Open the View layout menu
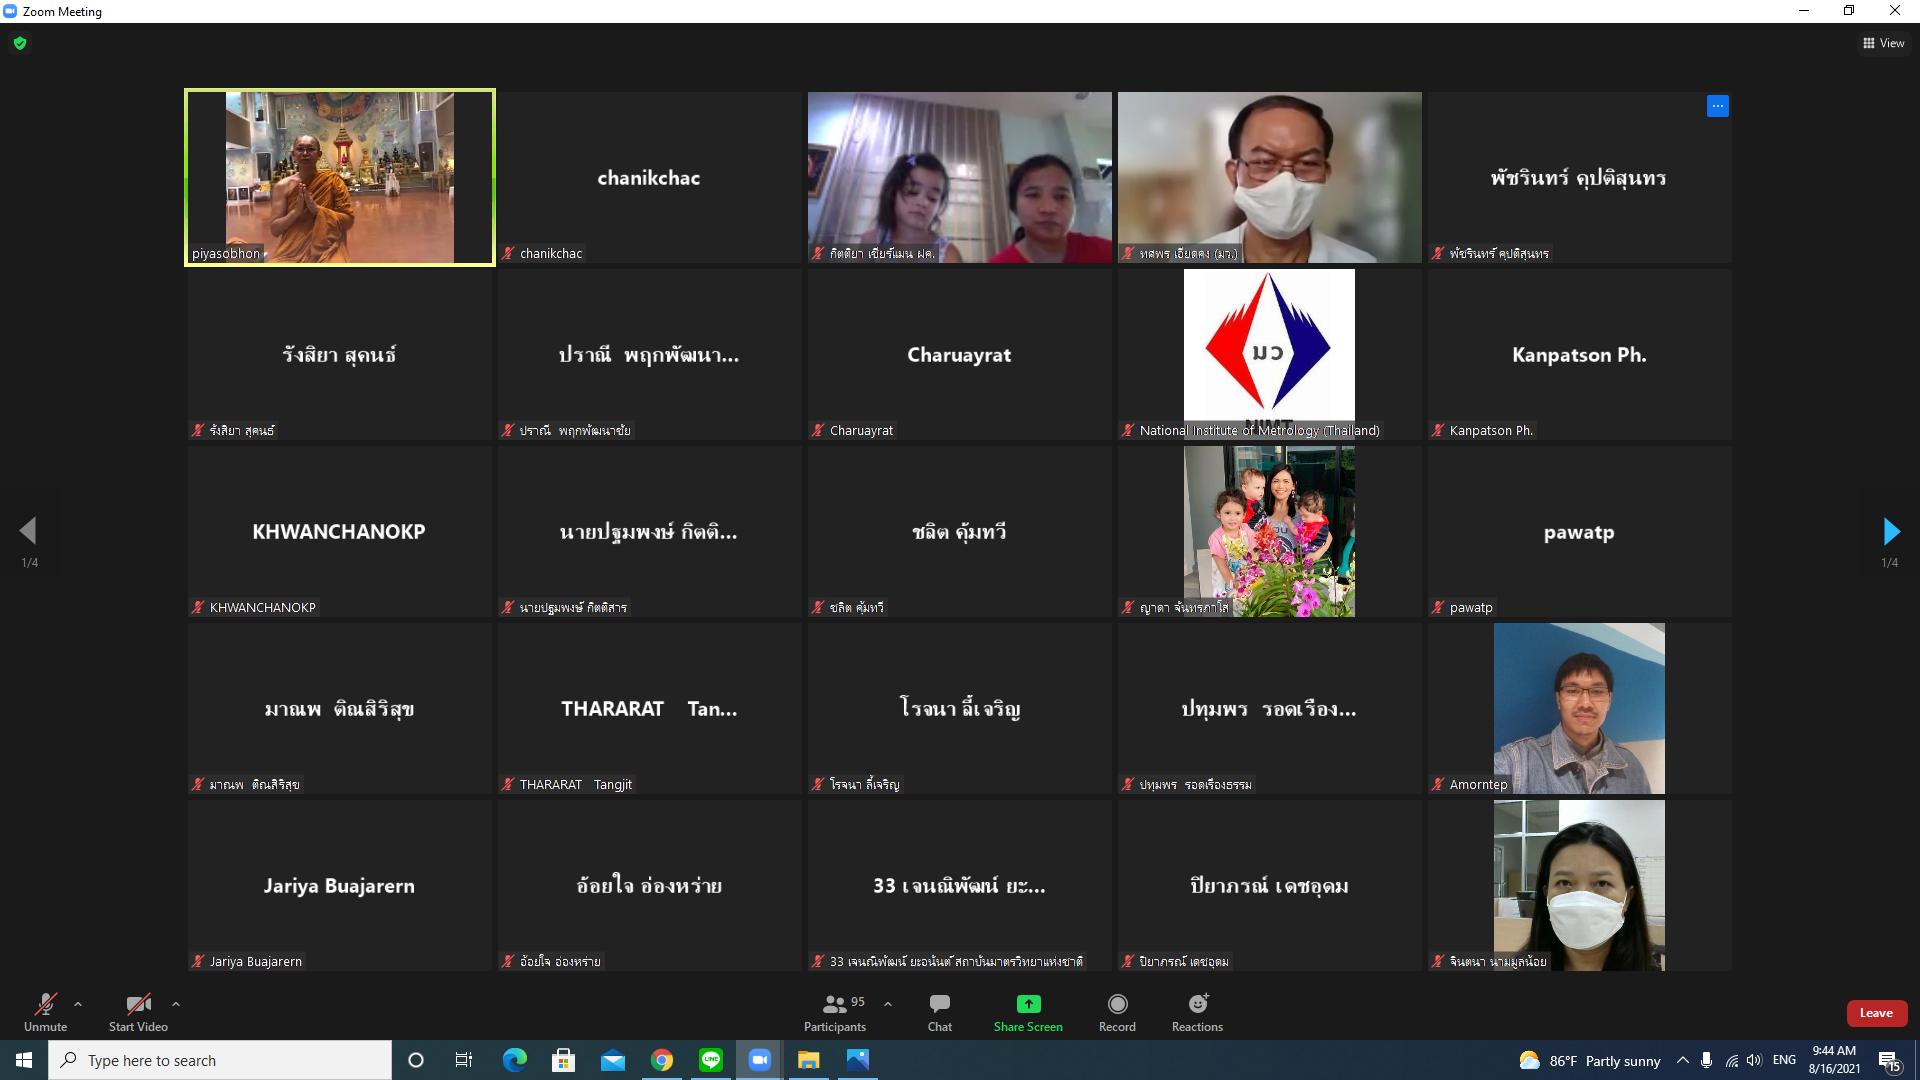The width and height of the screenshot is (1920, 1080). [1883, 43]
